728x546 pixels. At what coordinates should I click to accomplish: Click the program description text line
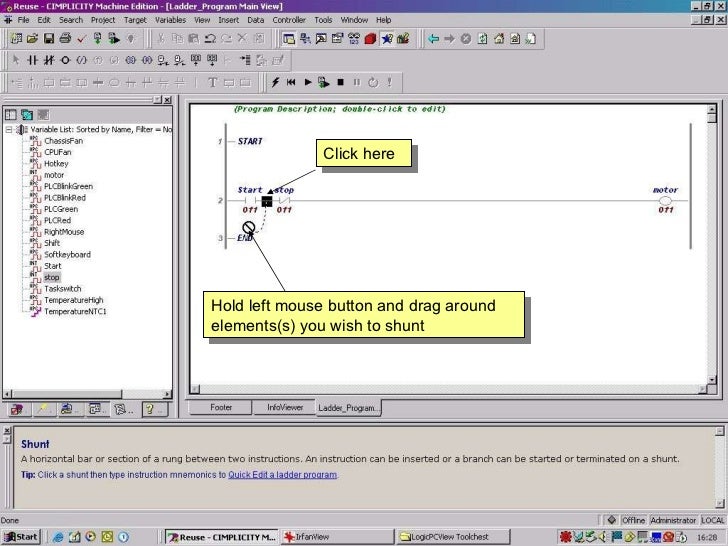point(339,109)
